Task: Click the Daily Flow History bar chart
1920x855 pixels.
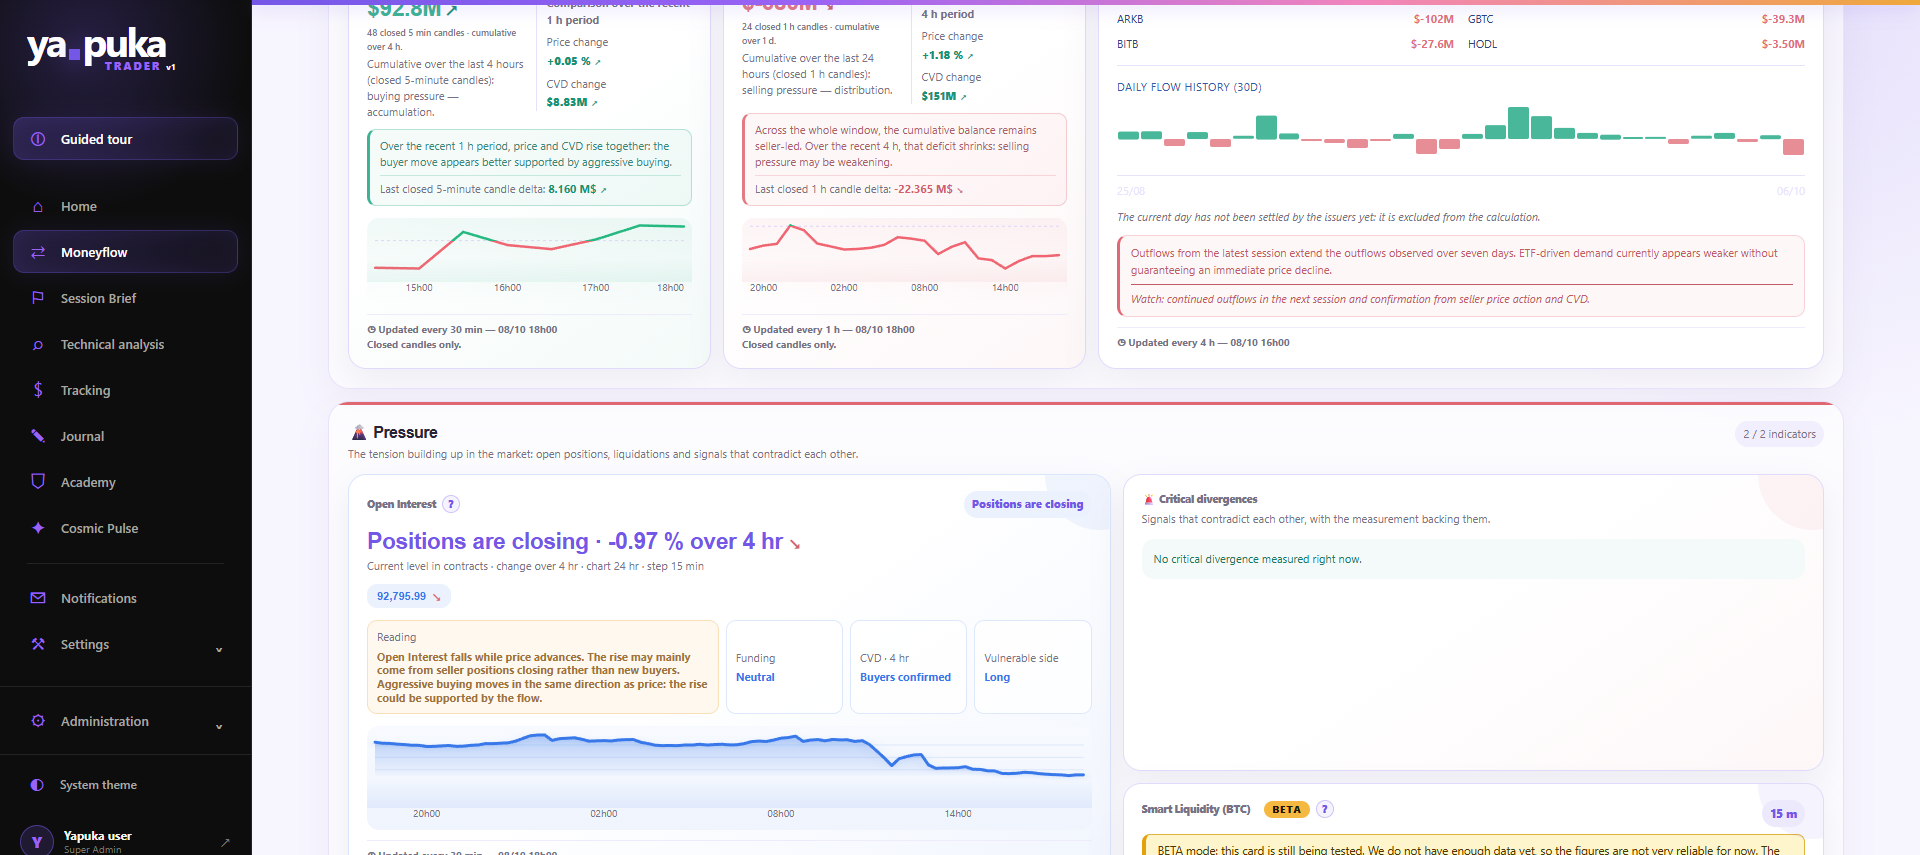Action: [x=1460, y=130]
